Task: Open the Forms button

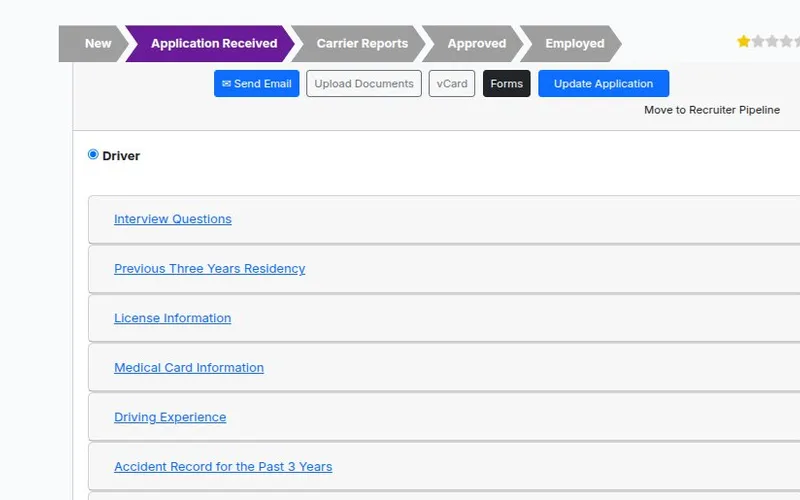Action: point(507,84)
